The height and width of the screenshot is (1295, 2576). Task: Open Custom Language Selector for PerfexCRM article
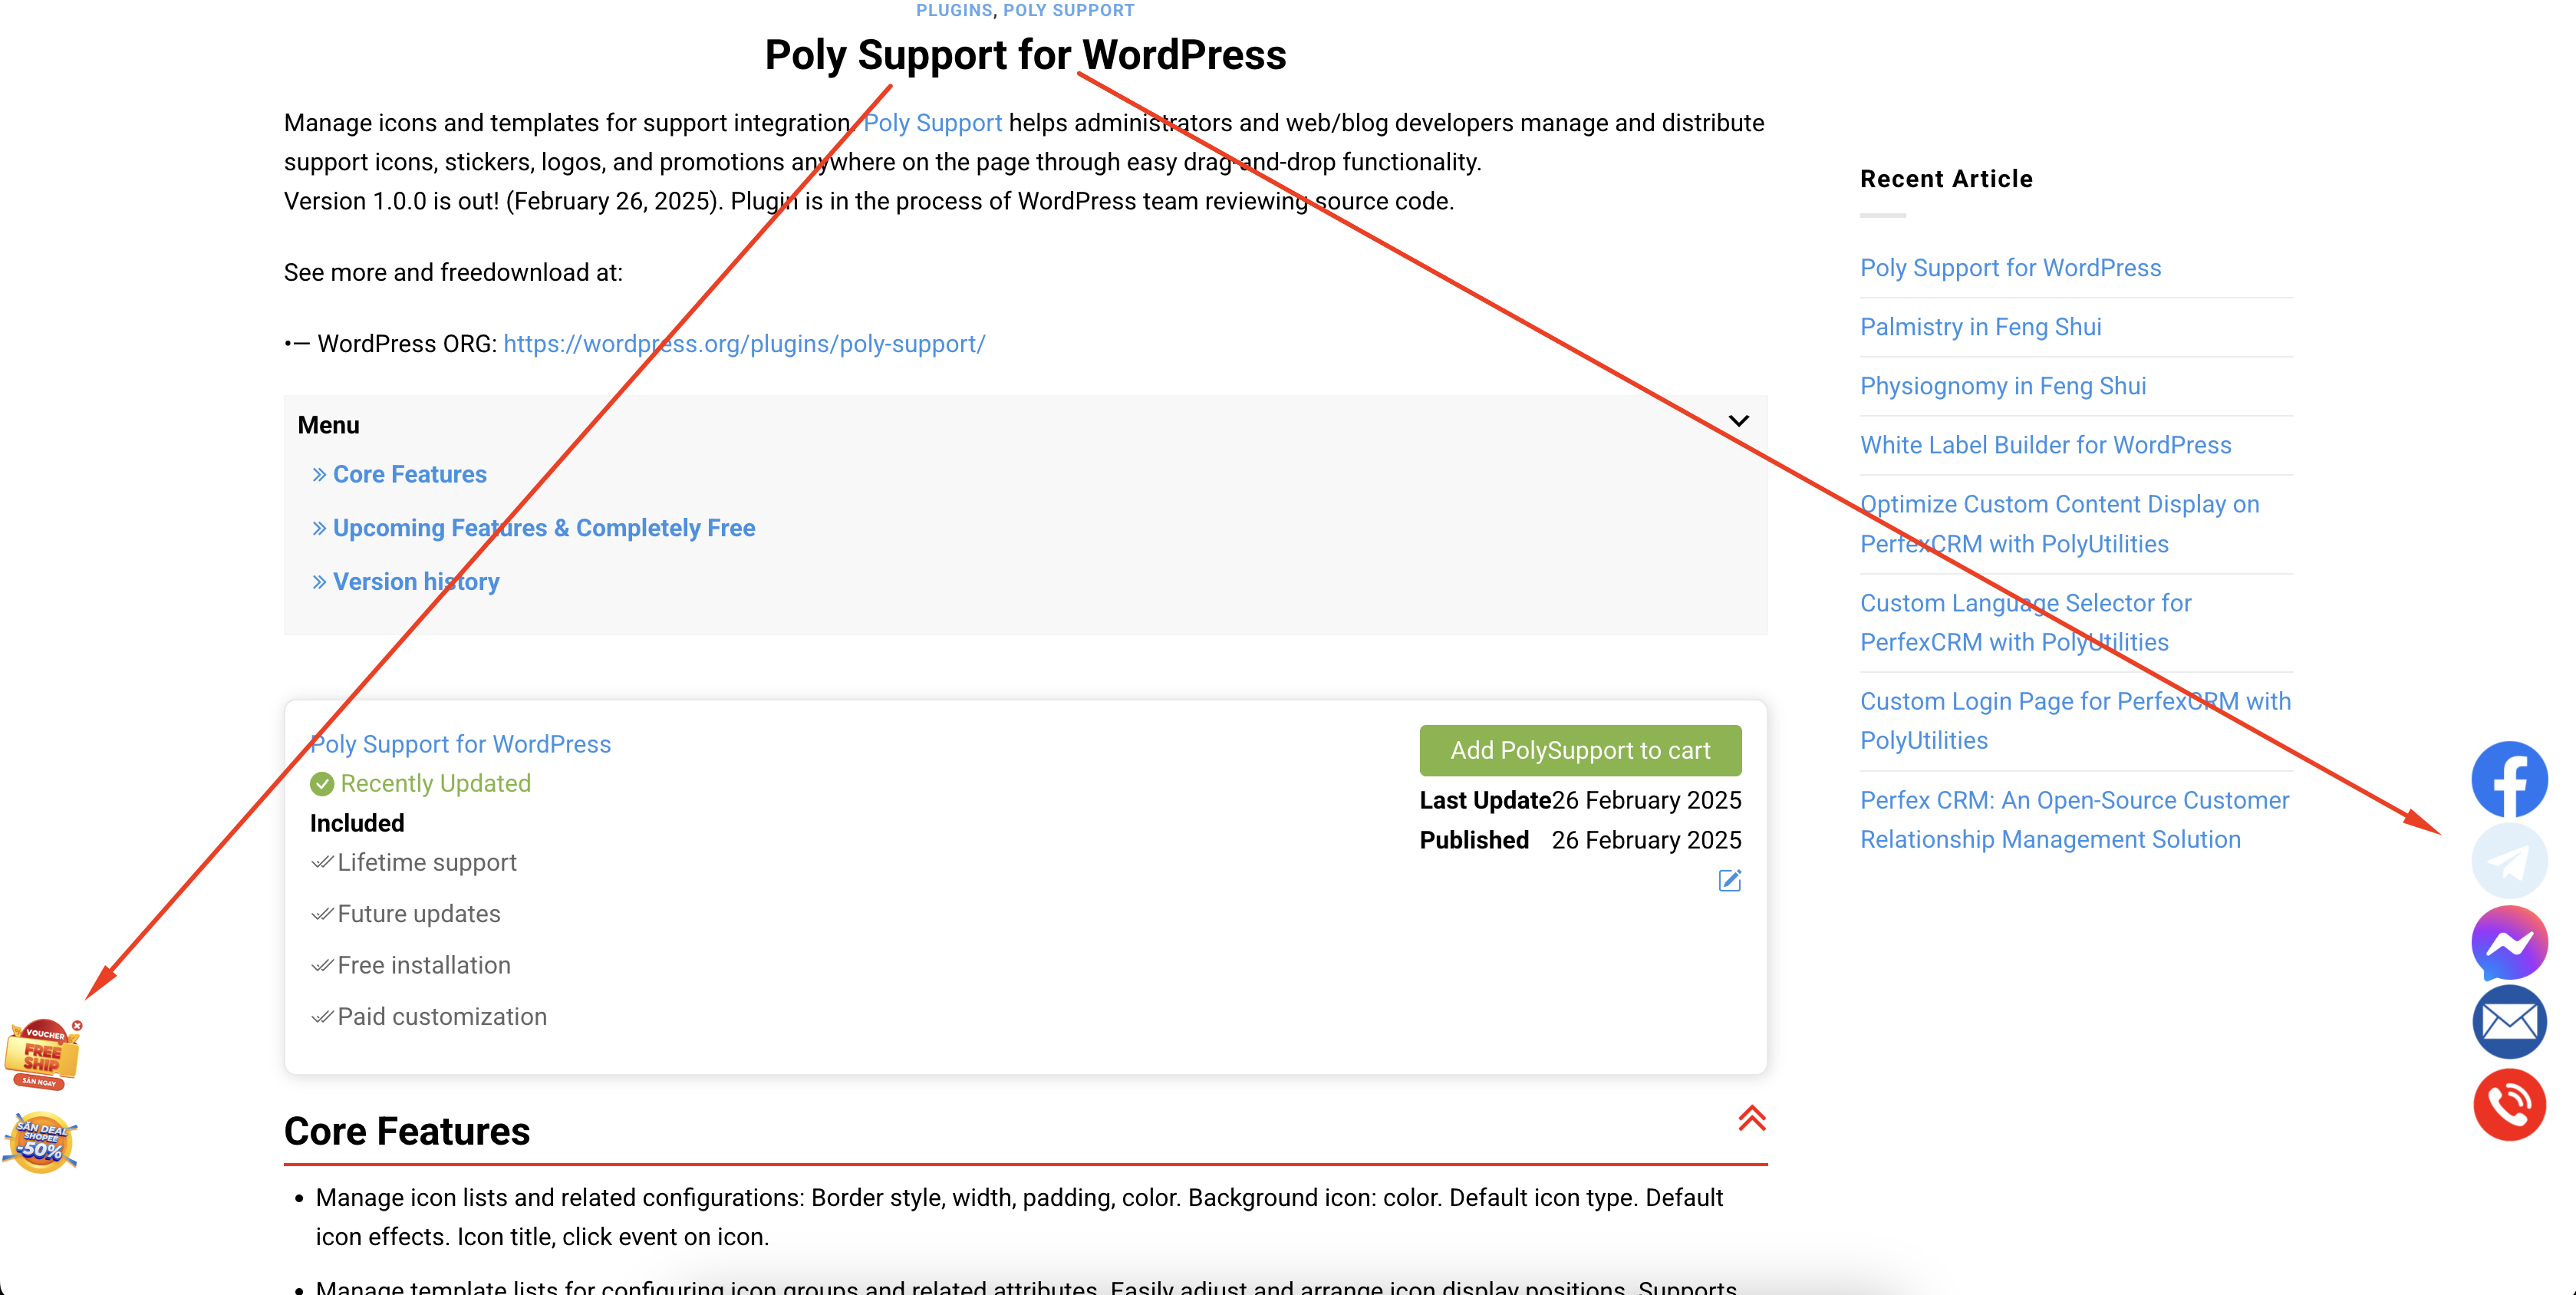point(2025,622)
